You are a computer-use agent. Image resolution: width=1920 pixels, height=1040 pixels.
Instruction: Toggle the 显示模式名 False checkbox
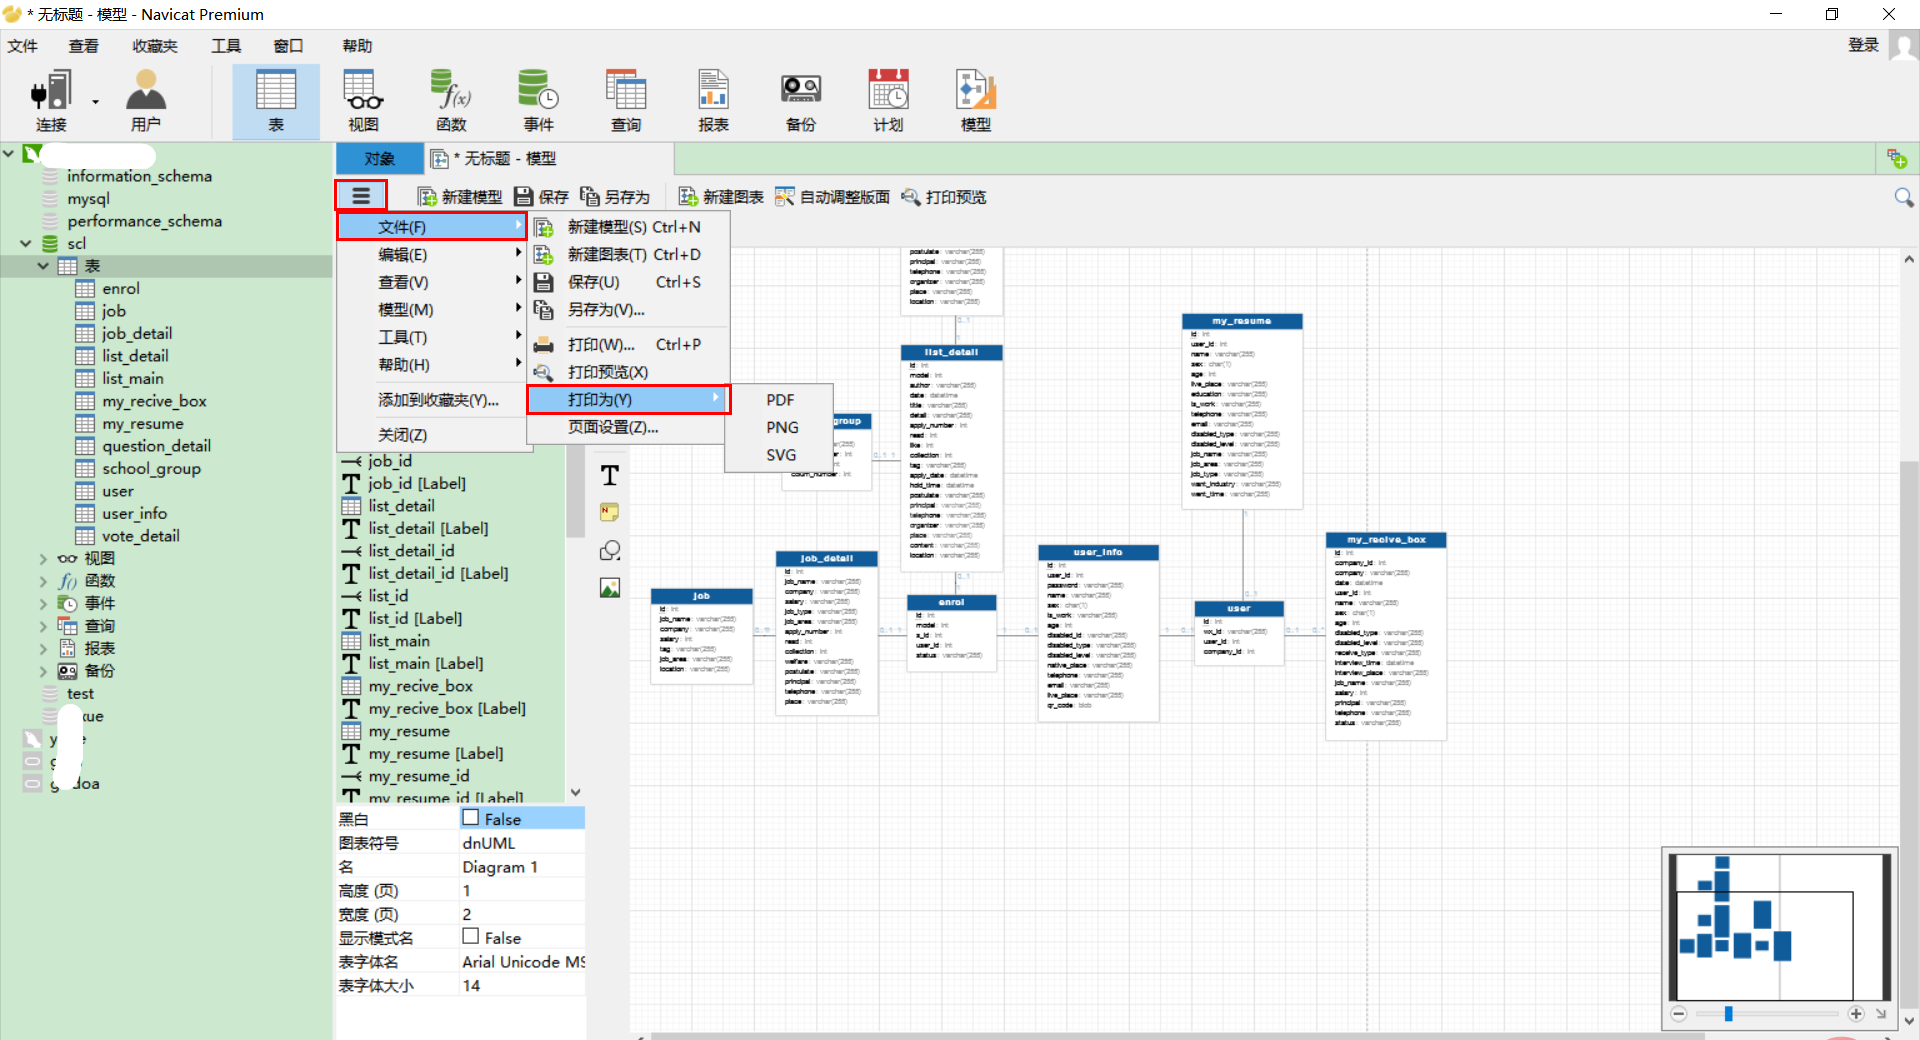pyautogui.click(x=471, y=937)
